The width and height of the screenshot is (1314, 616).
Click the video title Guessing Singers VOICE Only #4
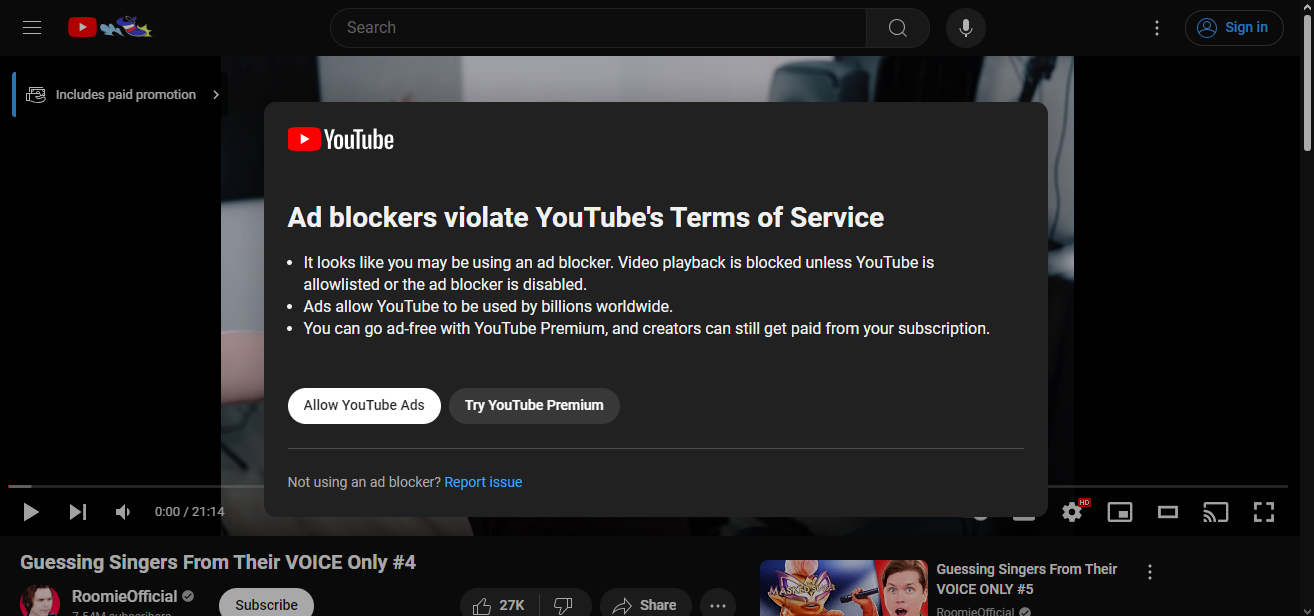pyautogui.click(x=218, y=562)
